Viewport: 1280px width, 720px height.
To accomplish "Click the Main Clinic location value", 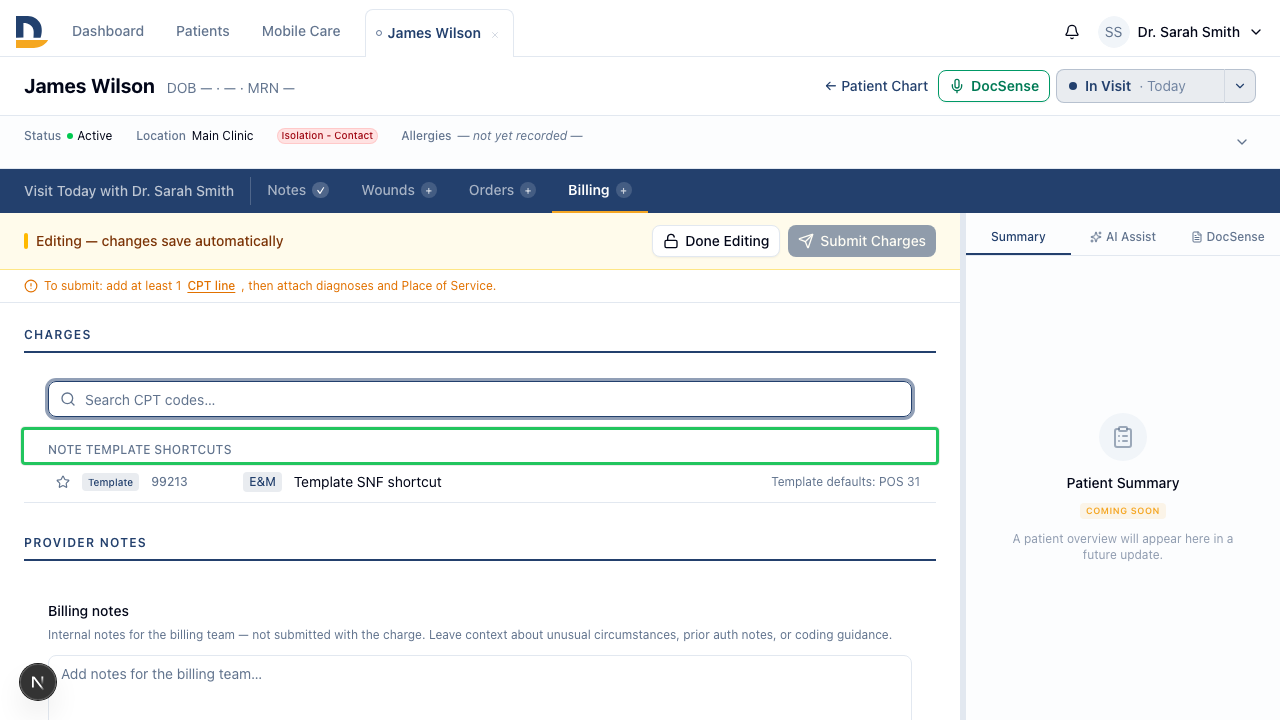I will [223, 136].
